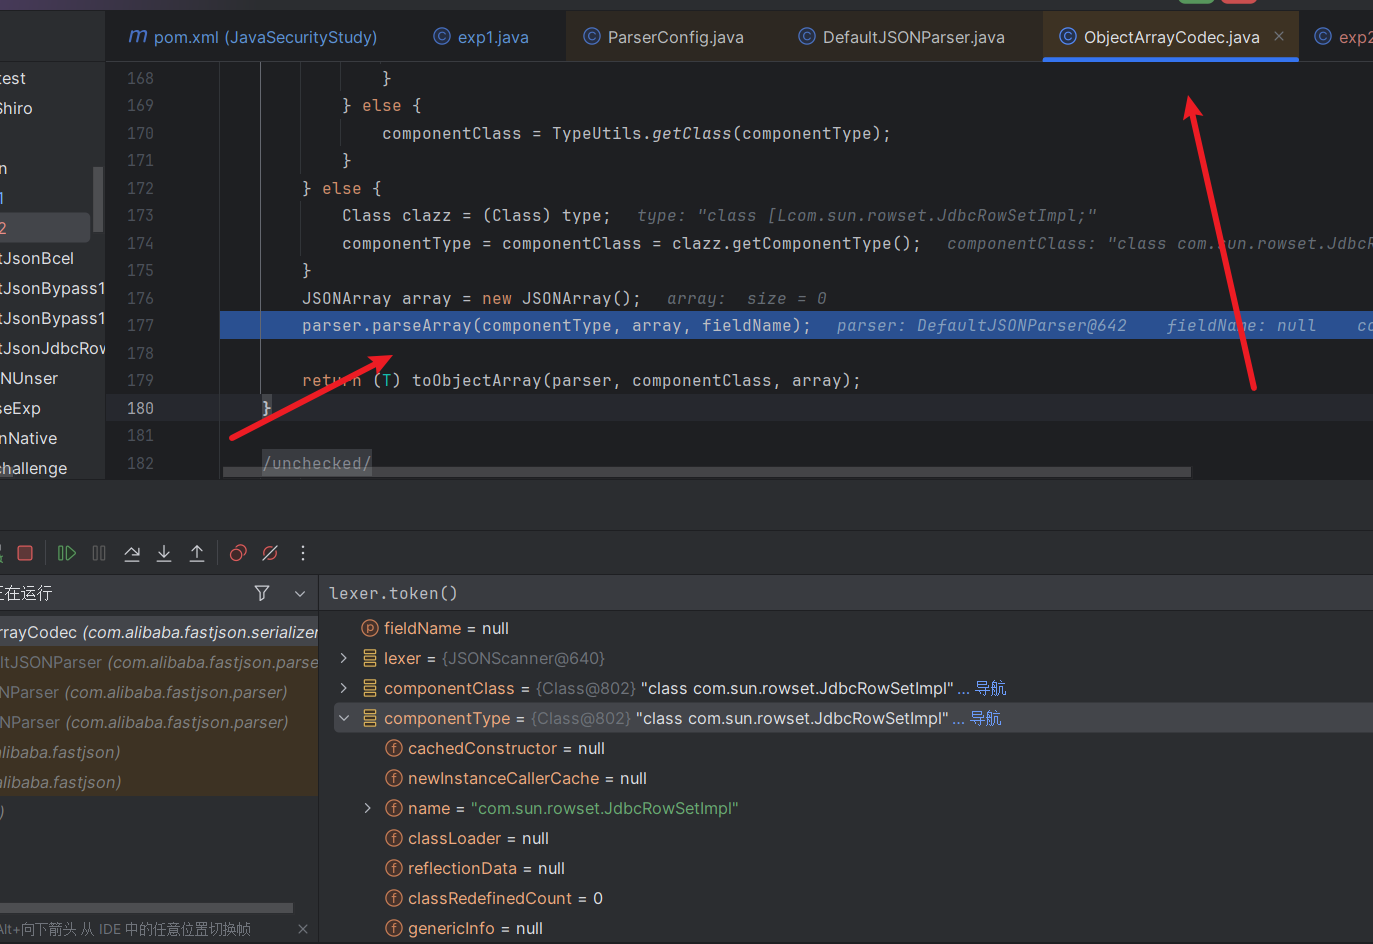Select the classRedefinedCount = 0 field

click(x=505, y=898)
